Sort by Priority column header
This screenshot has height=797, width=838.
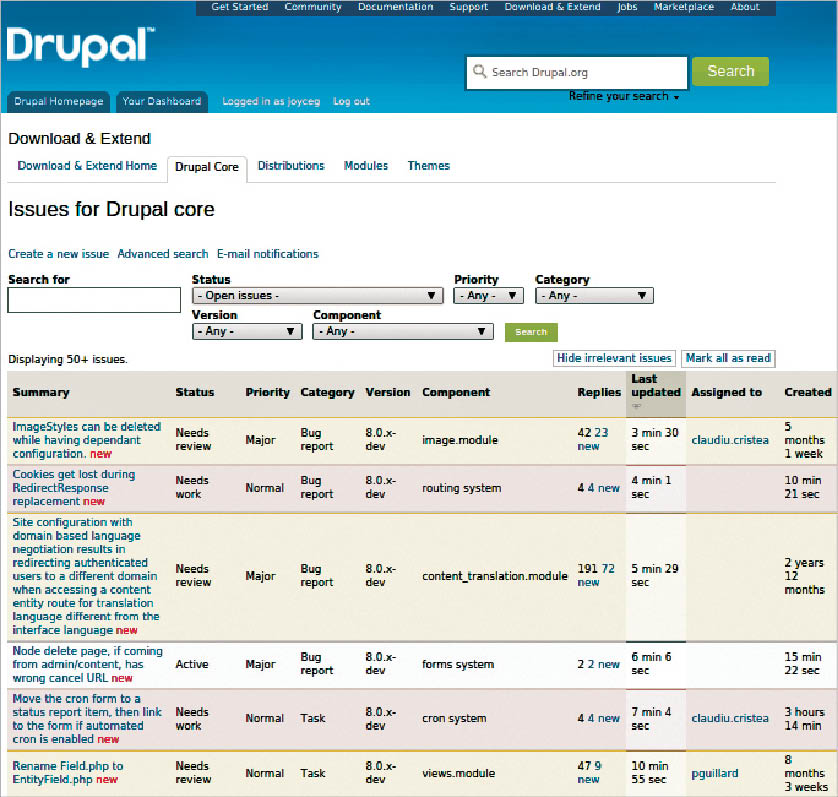point(267,392)
